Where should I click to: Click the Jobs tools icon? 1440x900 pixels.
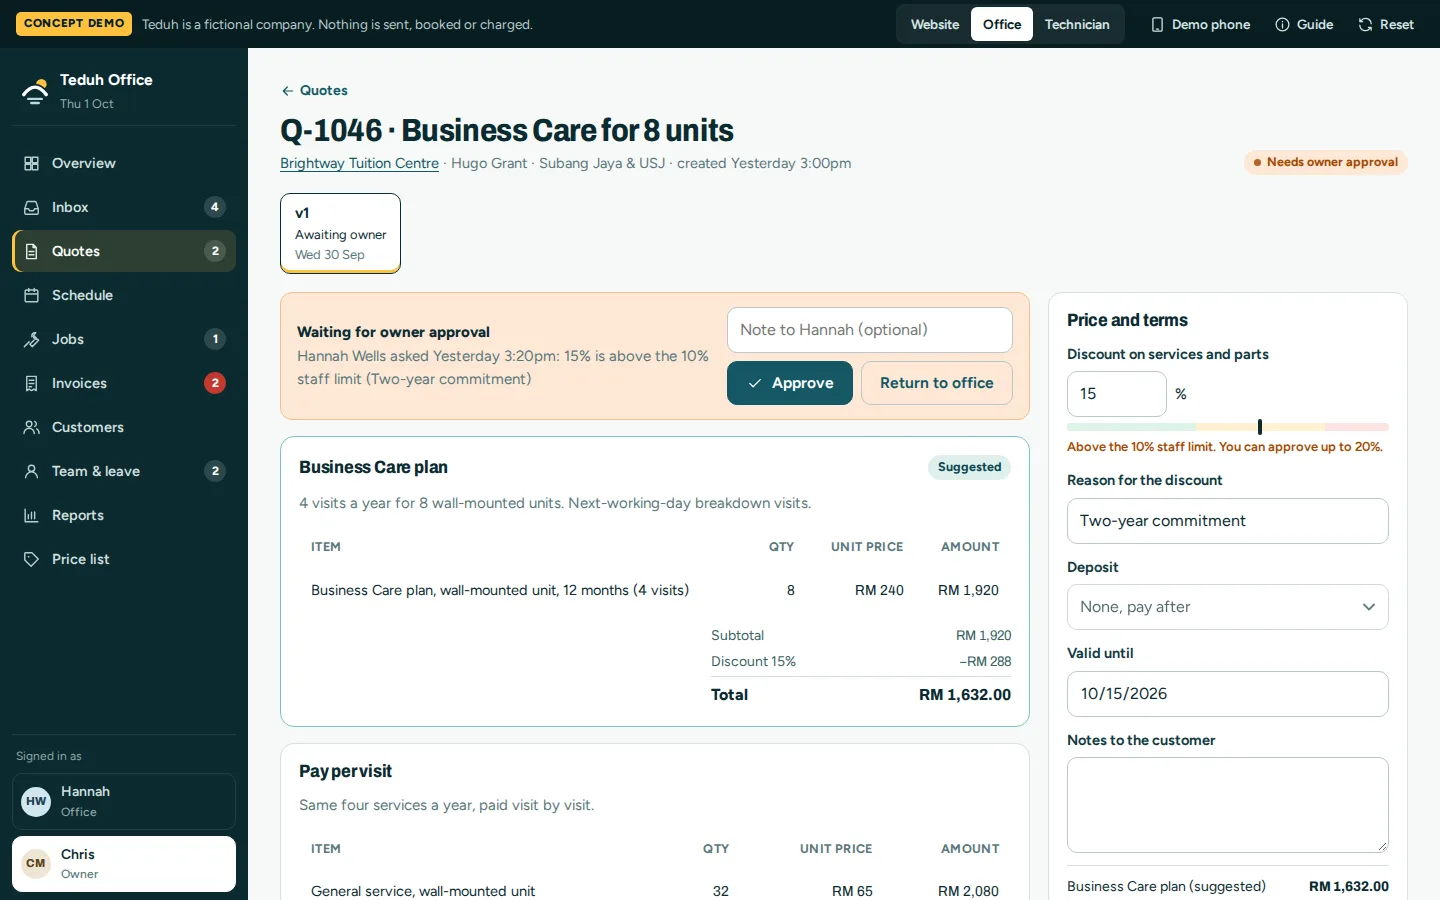31,339
